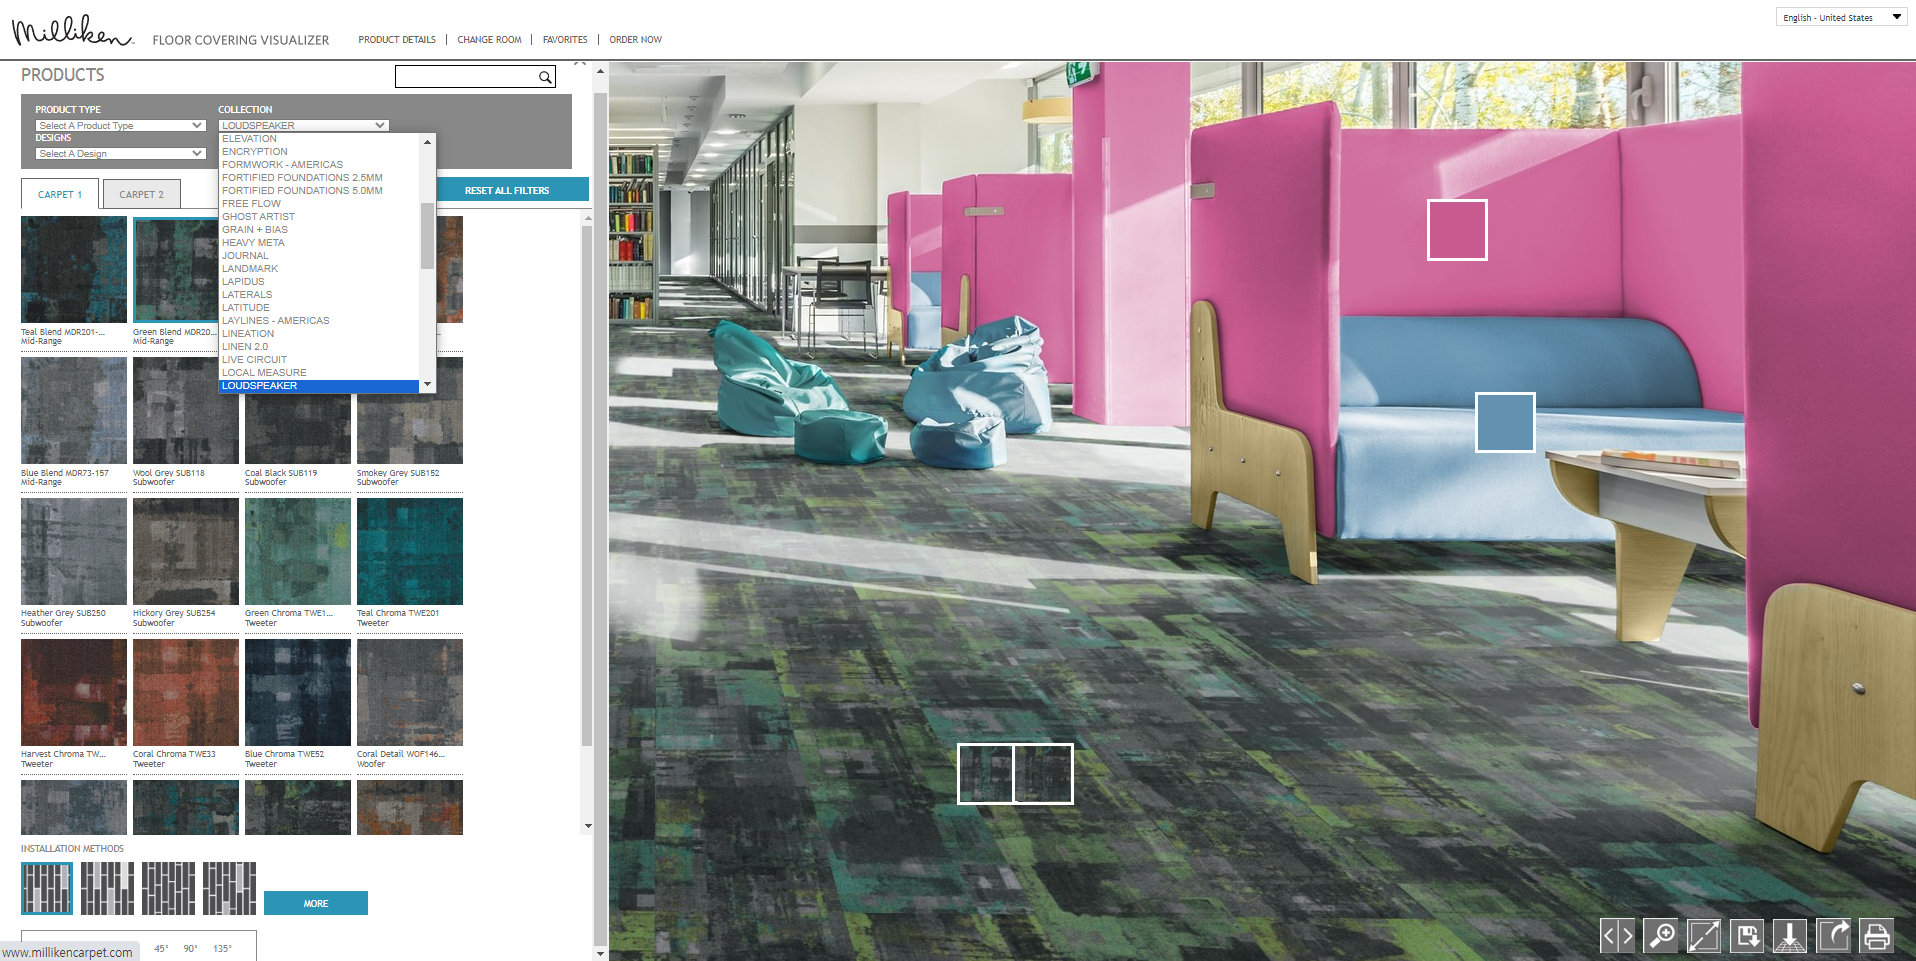Choose LATITUDE in the collection list
Viewport: 1916px width, 961px height.
[319, 308]
